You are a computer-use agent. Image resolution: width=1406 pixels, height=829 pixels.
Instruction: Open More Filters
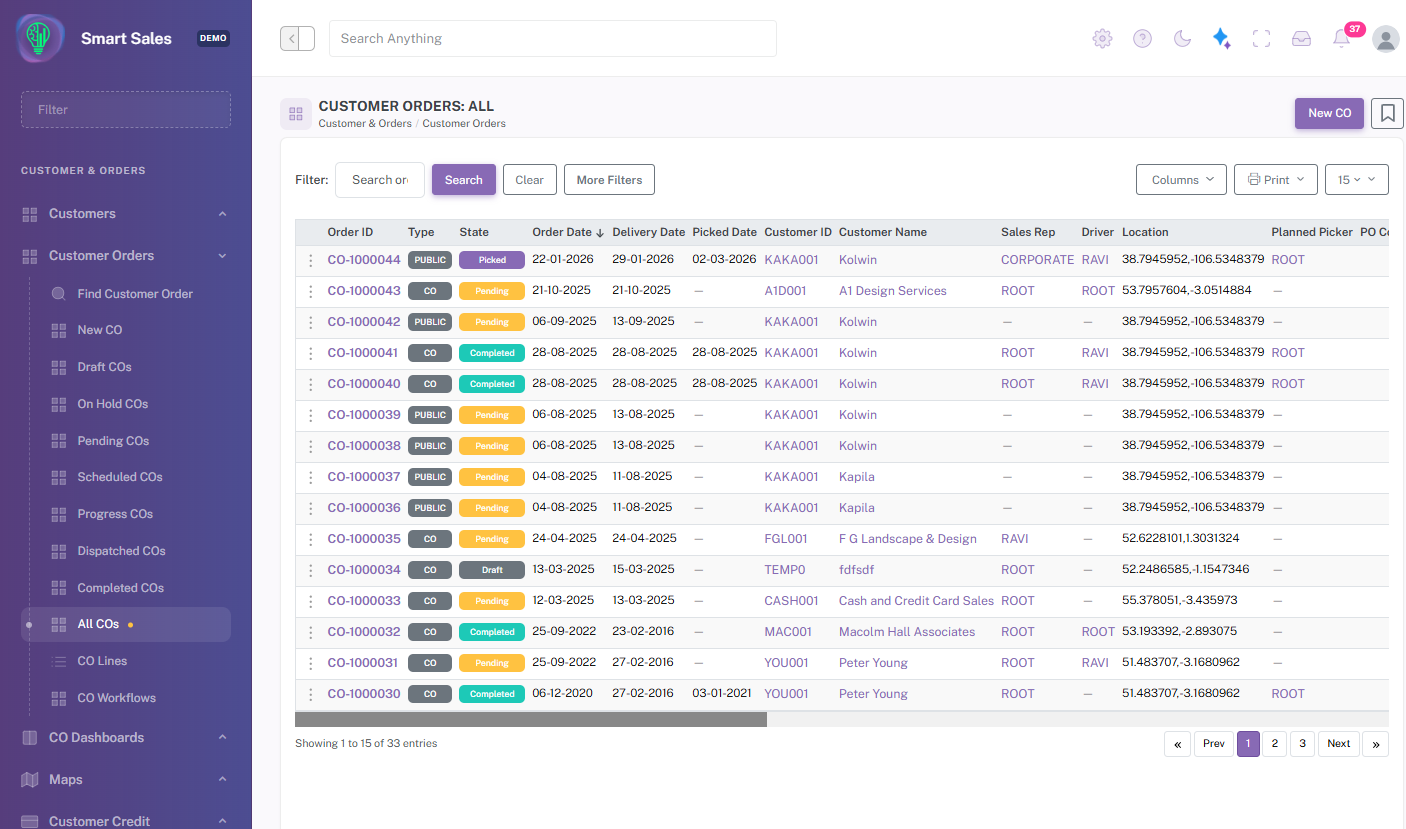[609, 180]
